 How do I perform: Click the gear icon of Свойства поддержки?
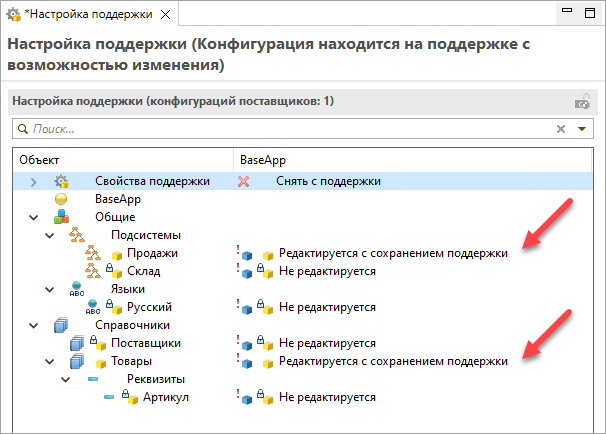(61, 181)
